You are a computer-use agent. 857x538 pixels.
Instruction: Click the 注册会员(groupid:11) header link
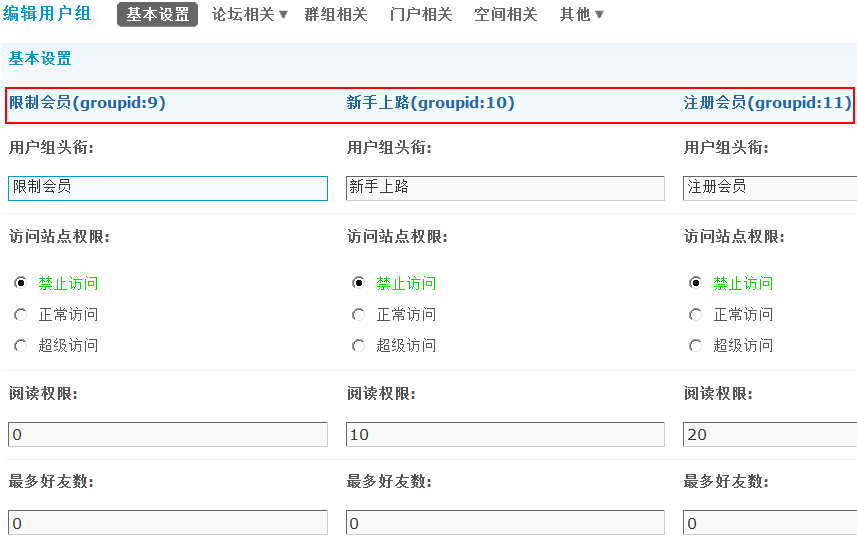click(767, 103)
